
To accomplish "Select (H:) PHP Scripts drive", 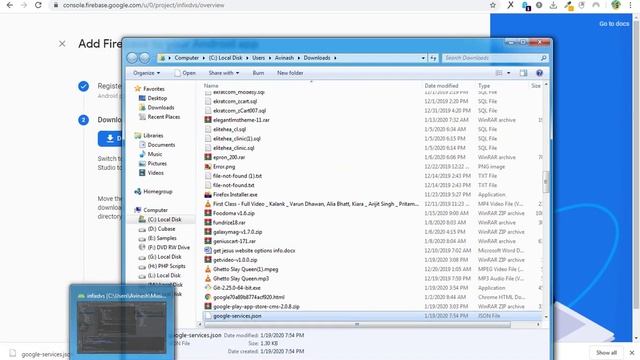I will click(x=162, y=266).
